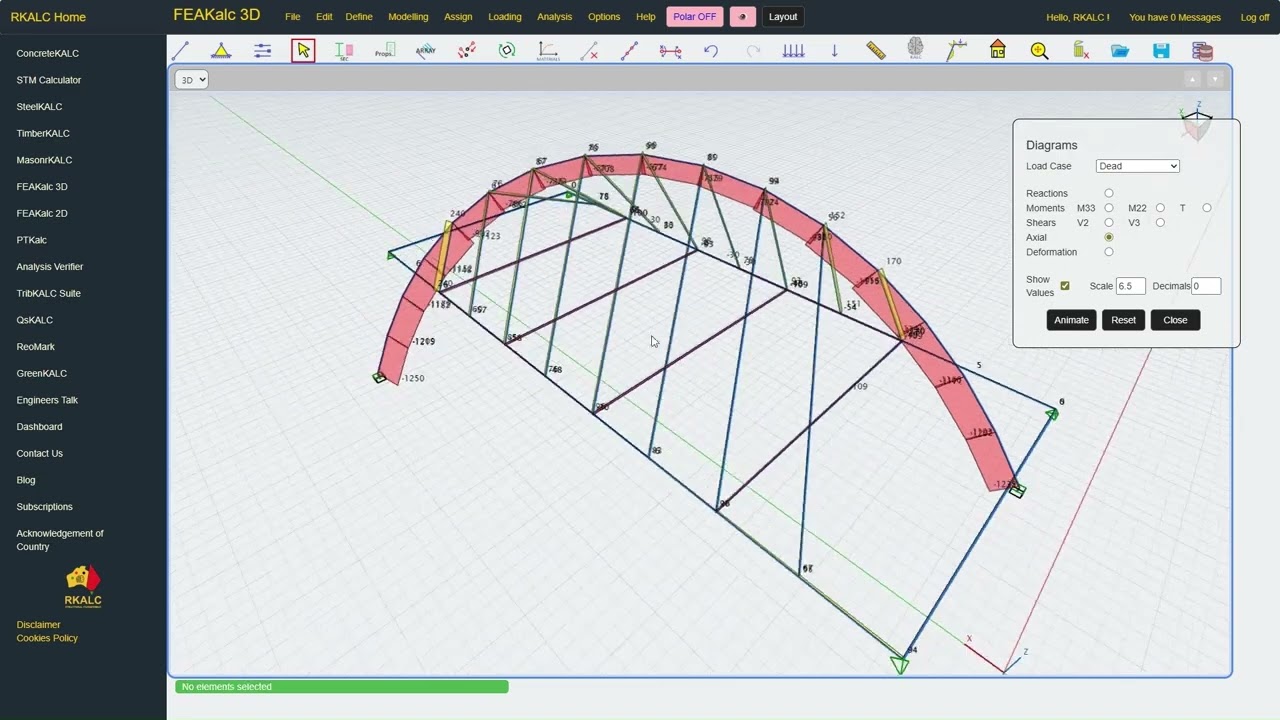Click the Layout button
Viewport: 1280px width, 720px height.
coord(783,17)
